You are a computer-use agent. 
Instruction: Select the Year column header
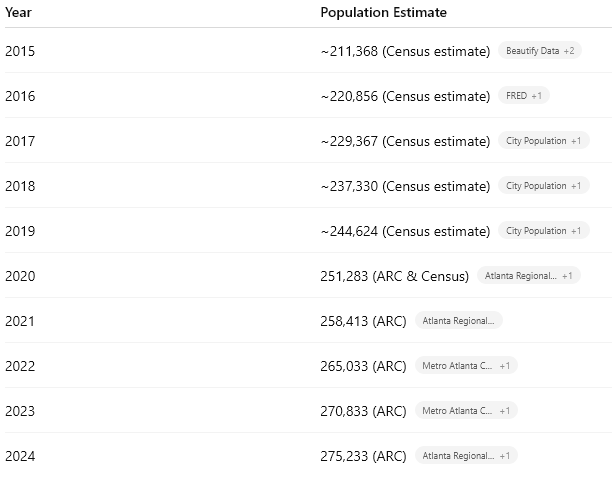(18, 12)
